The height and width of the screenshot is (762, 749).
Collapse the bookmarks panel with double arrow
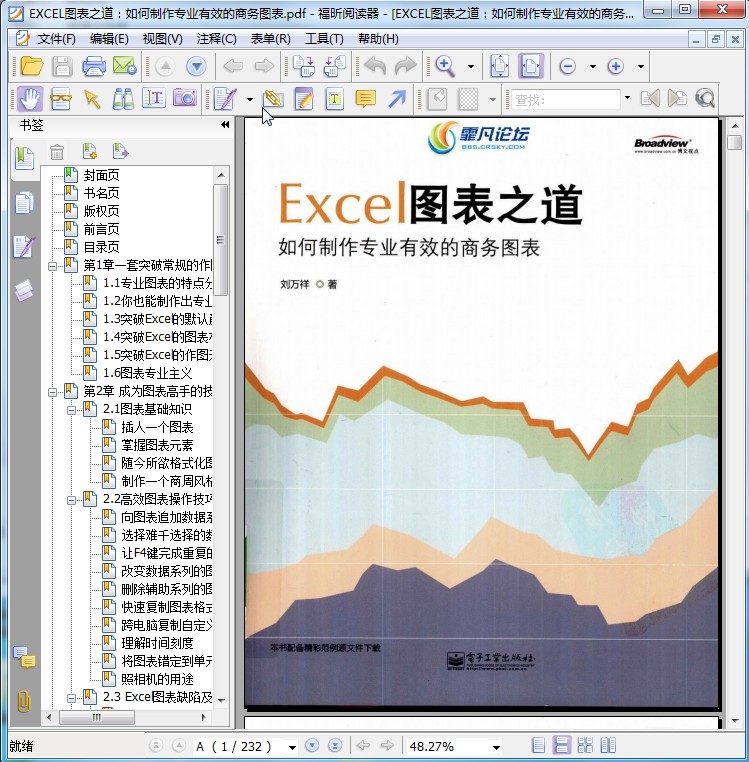pos(225,125)
